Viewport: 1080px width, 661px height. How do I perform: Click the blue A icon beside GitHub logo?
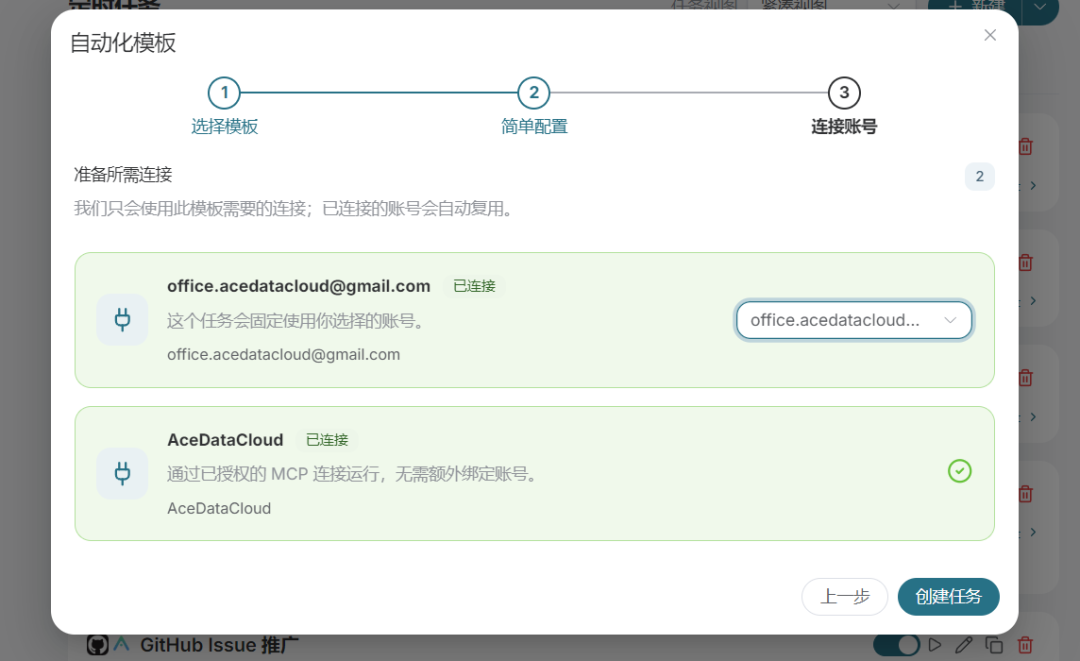[x=121, y=644]
